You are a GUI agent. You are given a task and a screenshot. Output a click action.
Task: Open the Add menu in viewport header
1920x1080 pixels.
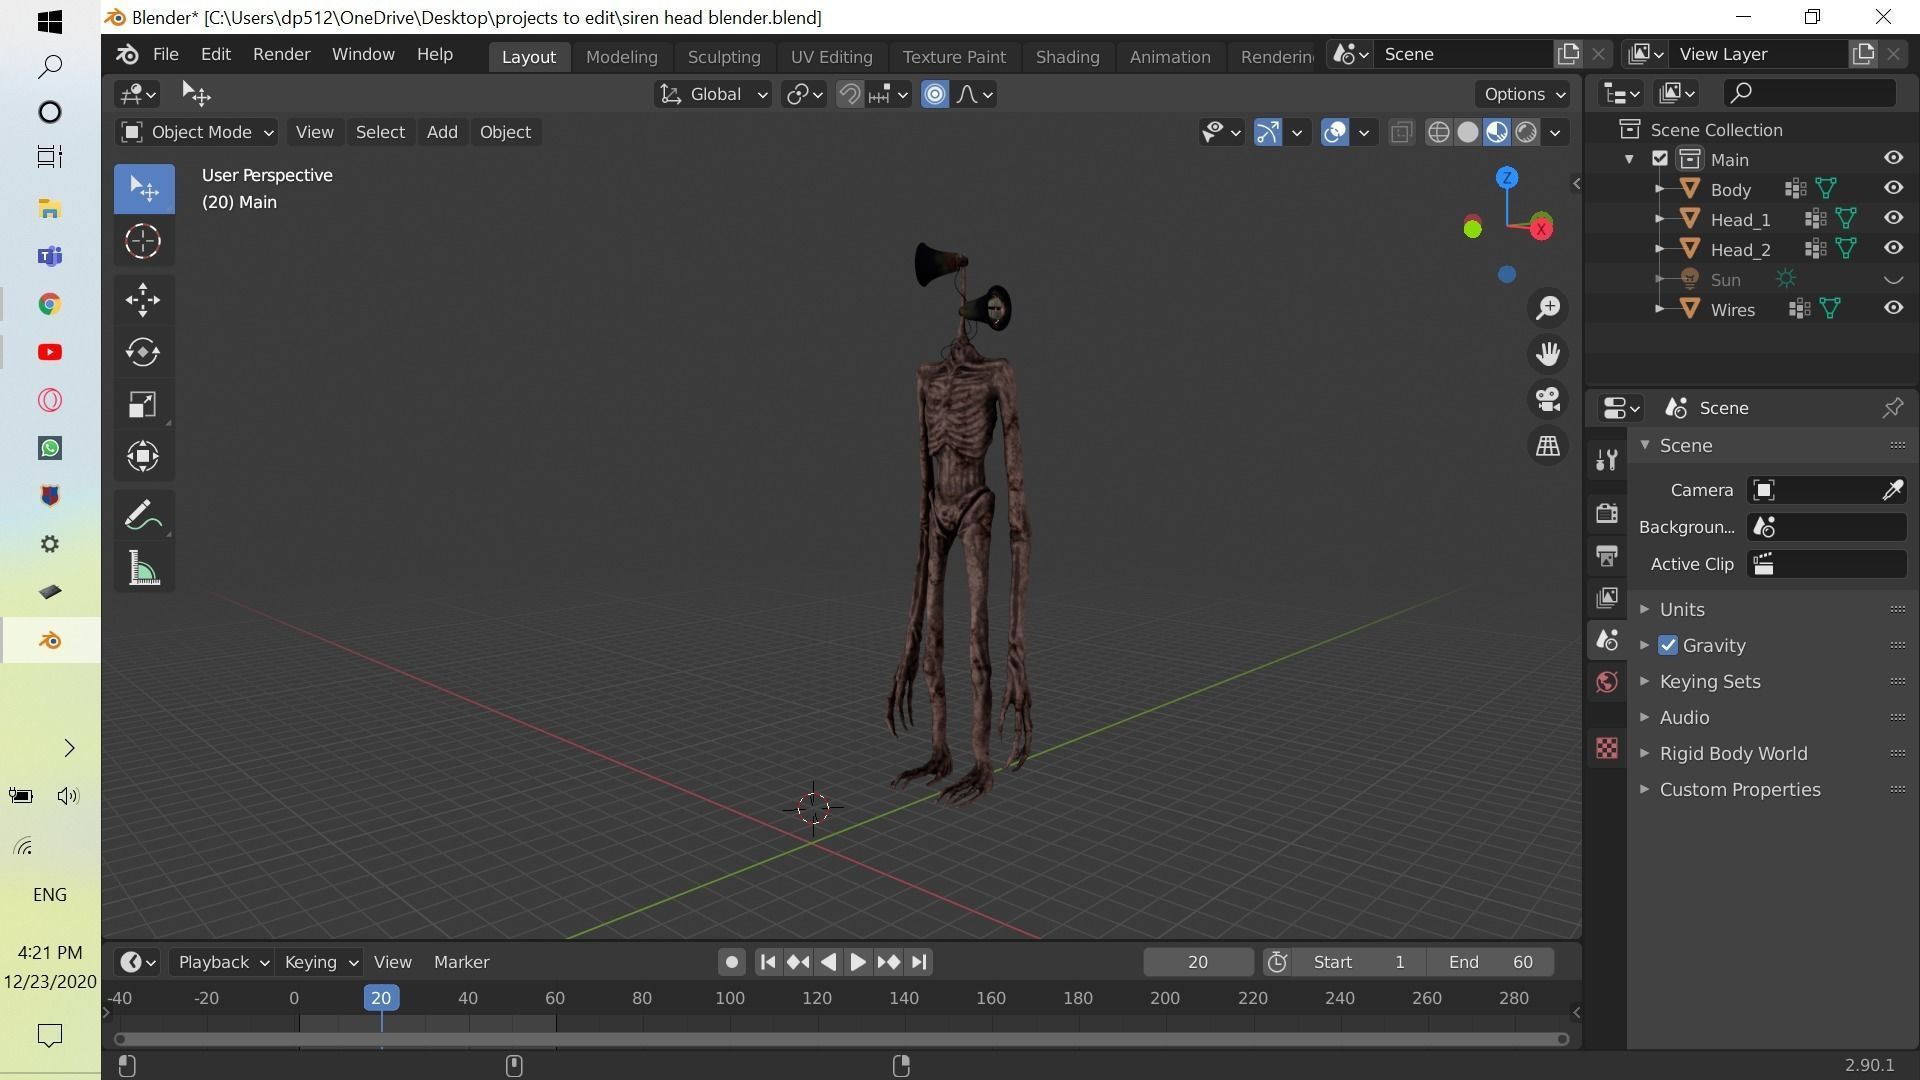442,132
